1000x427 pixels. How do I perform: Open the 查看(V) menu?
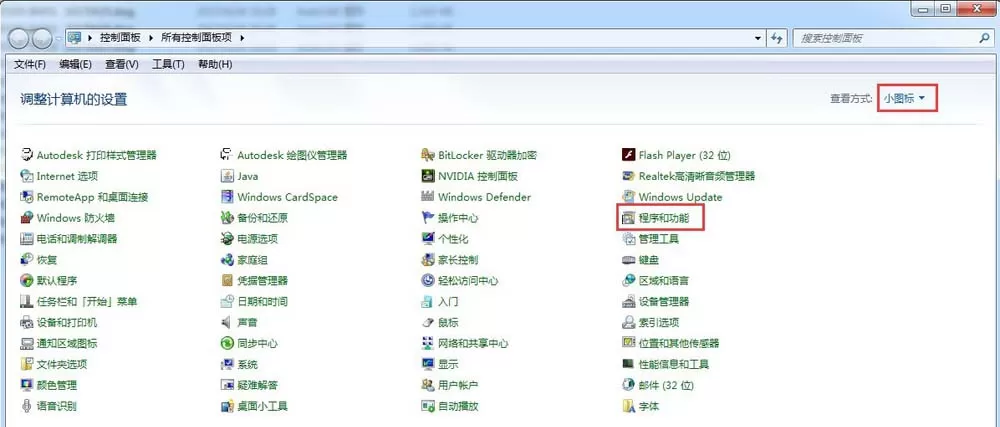[x=122, y=64]
